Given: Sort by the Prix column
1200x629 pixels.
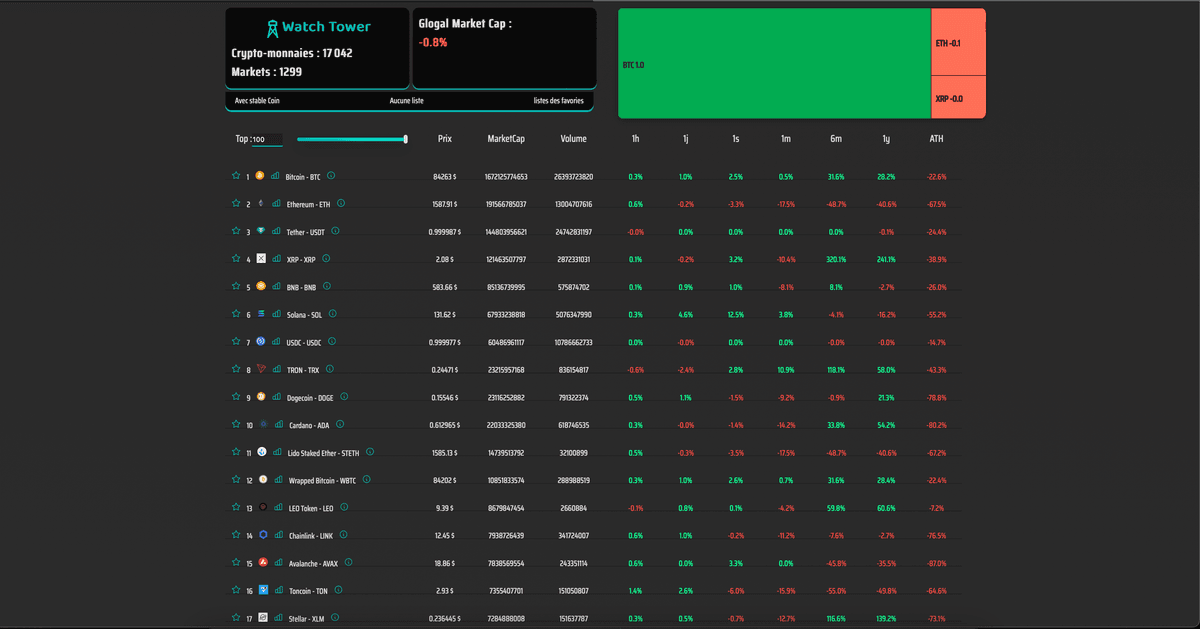Looking at the screenshot, I should coord(445,139).
